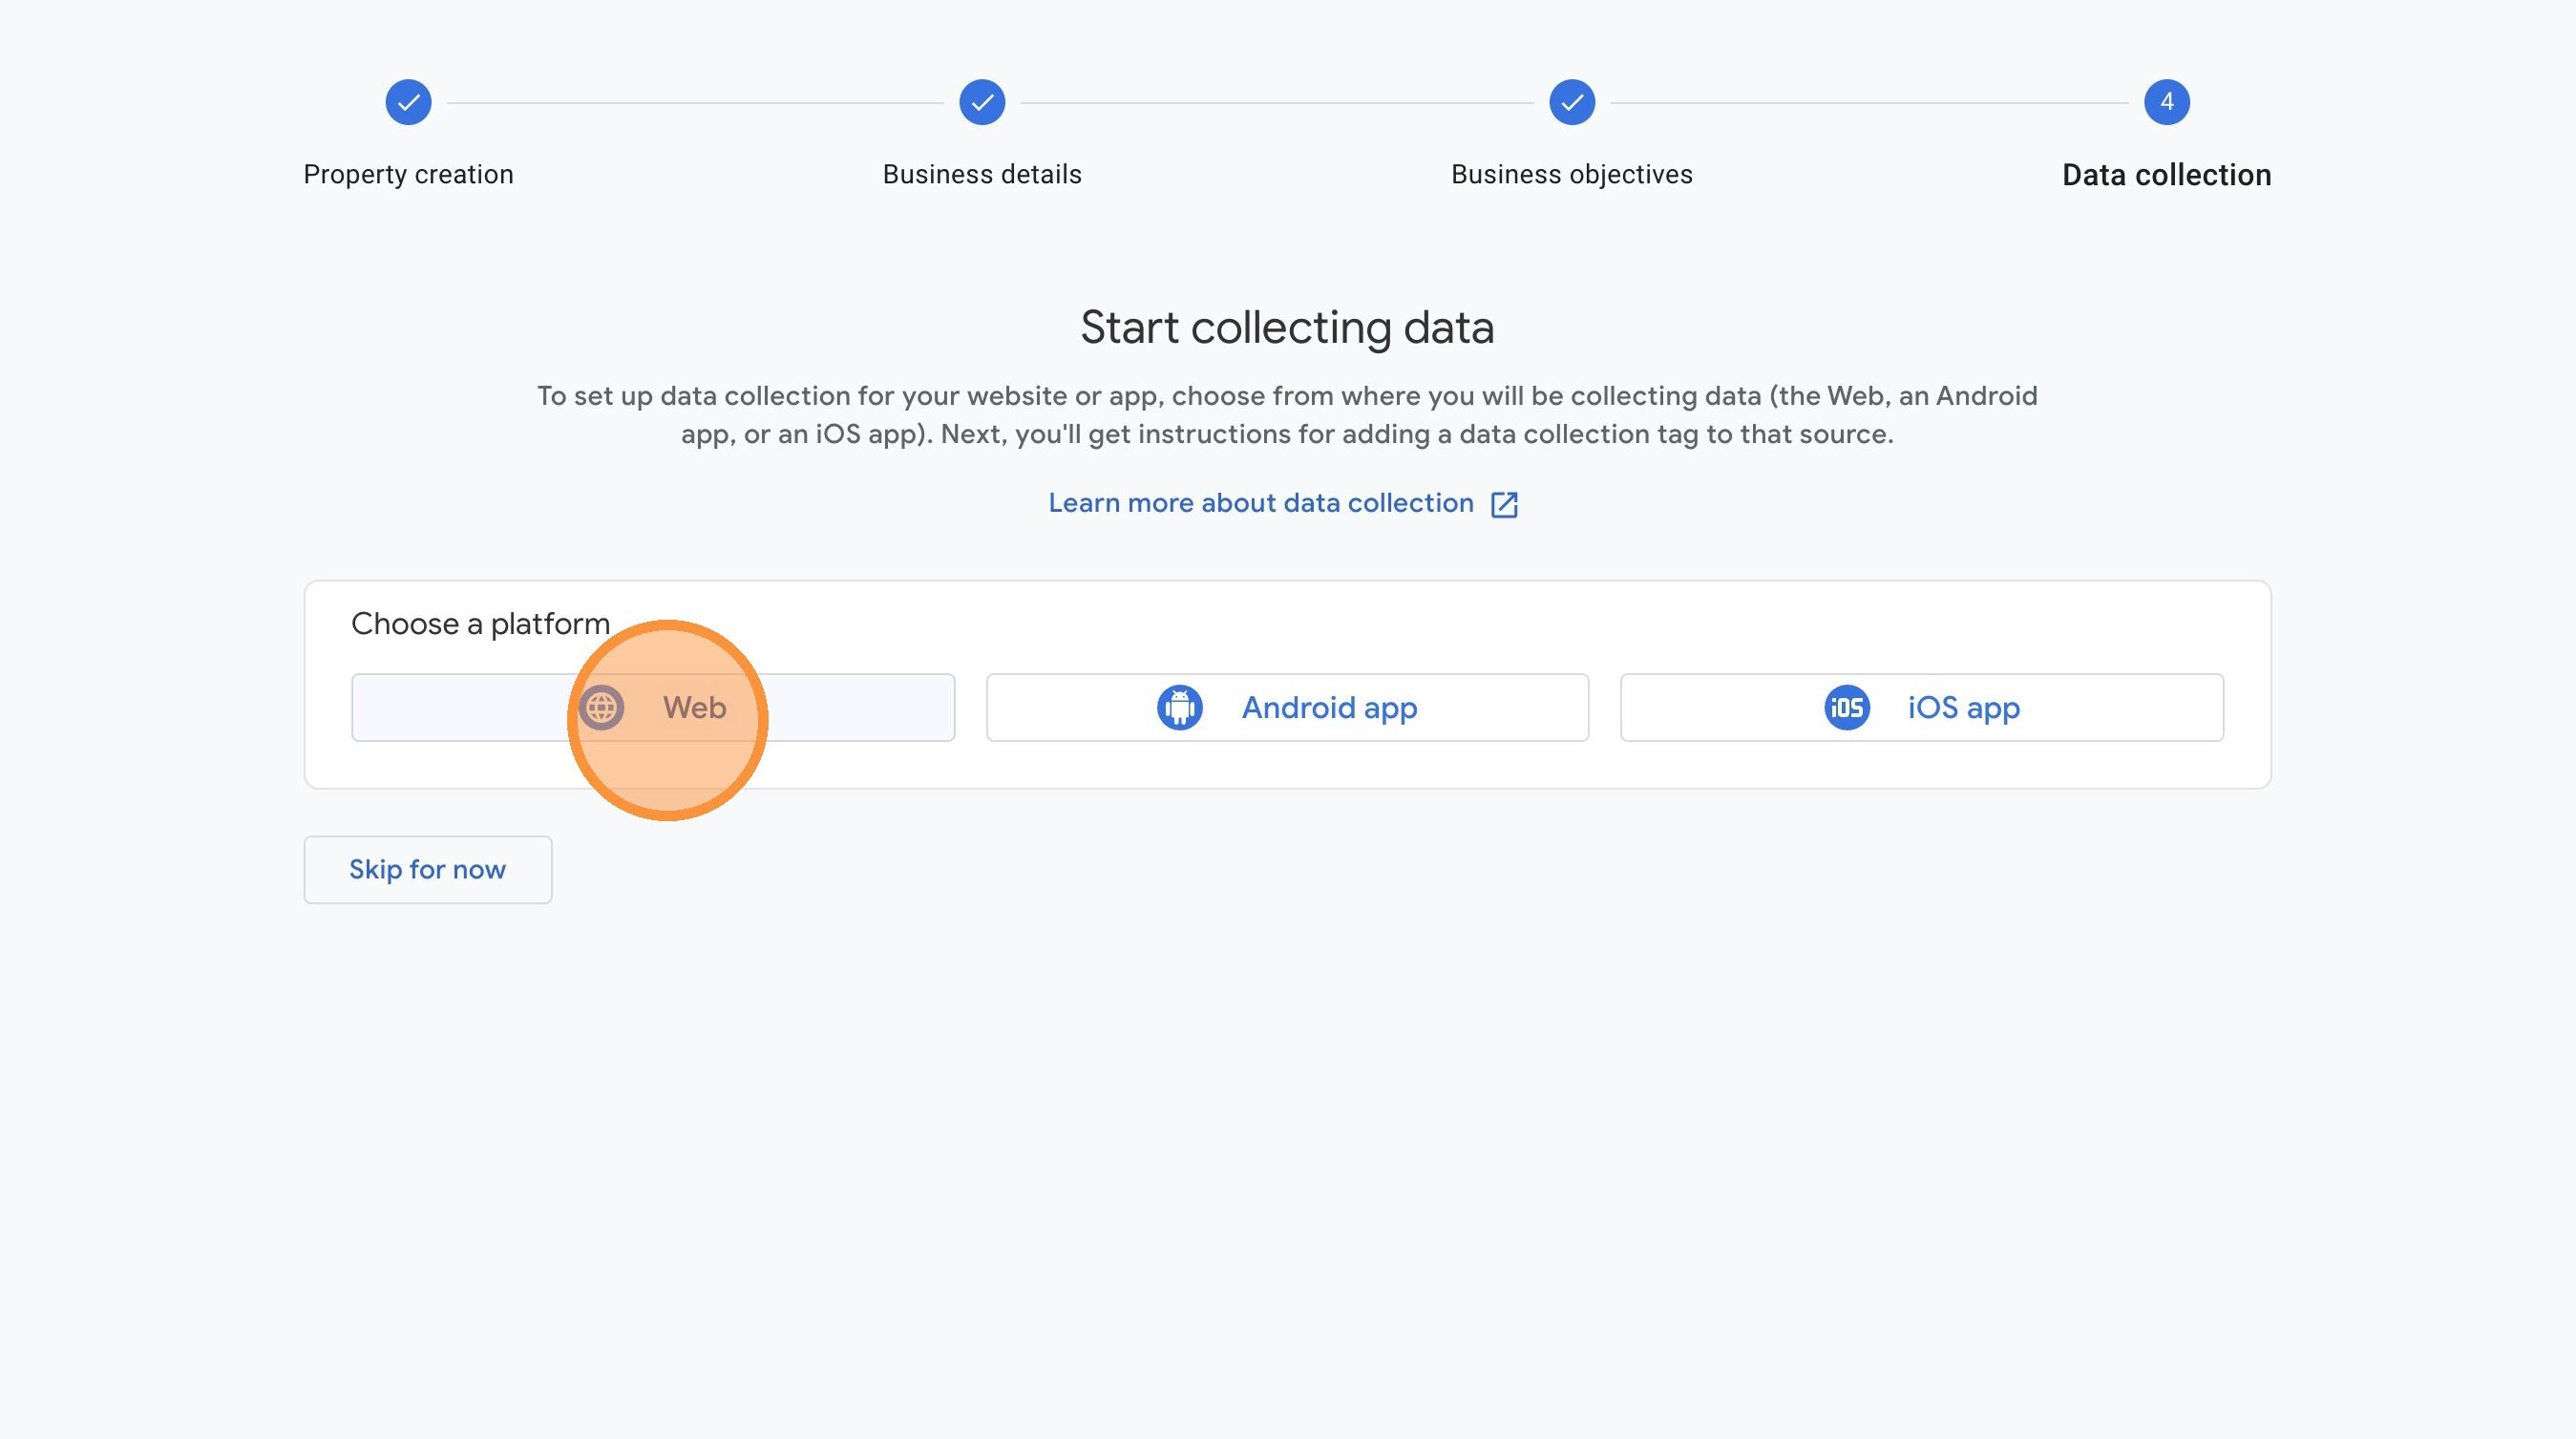Choose iOS app as the platform
The height and width of the screenshot is (1439, 2576).
[1921, 707]
